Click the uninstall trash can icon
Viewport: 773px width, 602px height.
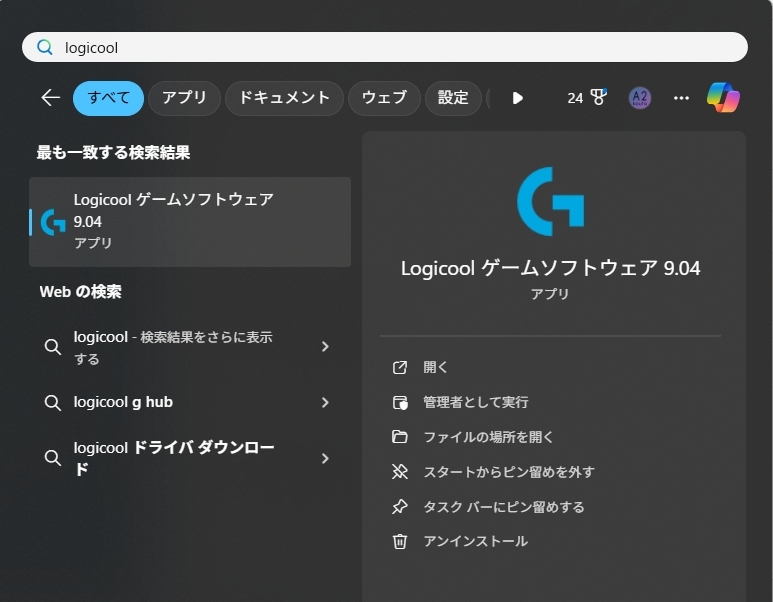point(399,541)
